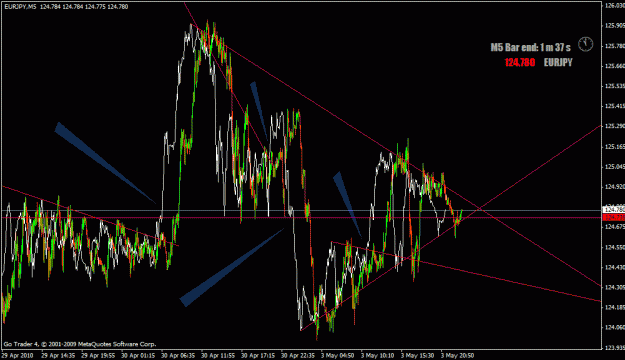Select the '30 Apr 22:35' time axis label
Image resolution: width=625 pixels, height=360 pixels.
(x=297, y=355)
